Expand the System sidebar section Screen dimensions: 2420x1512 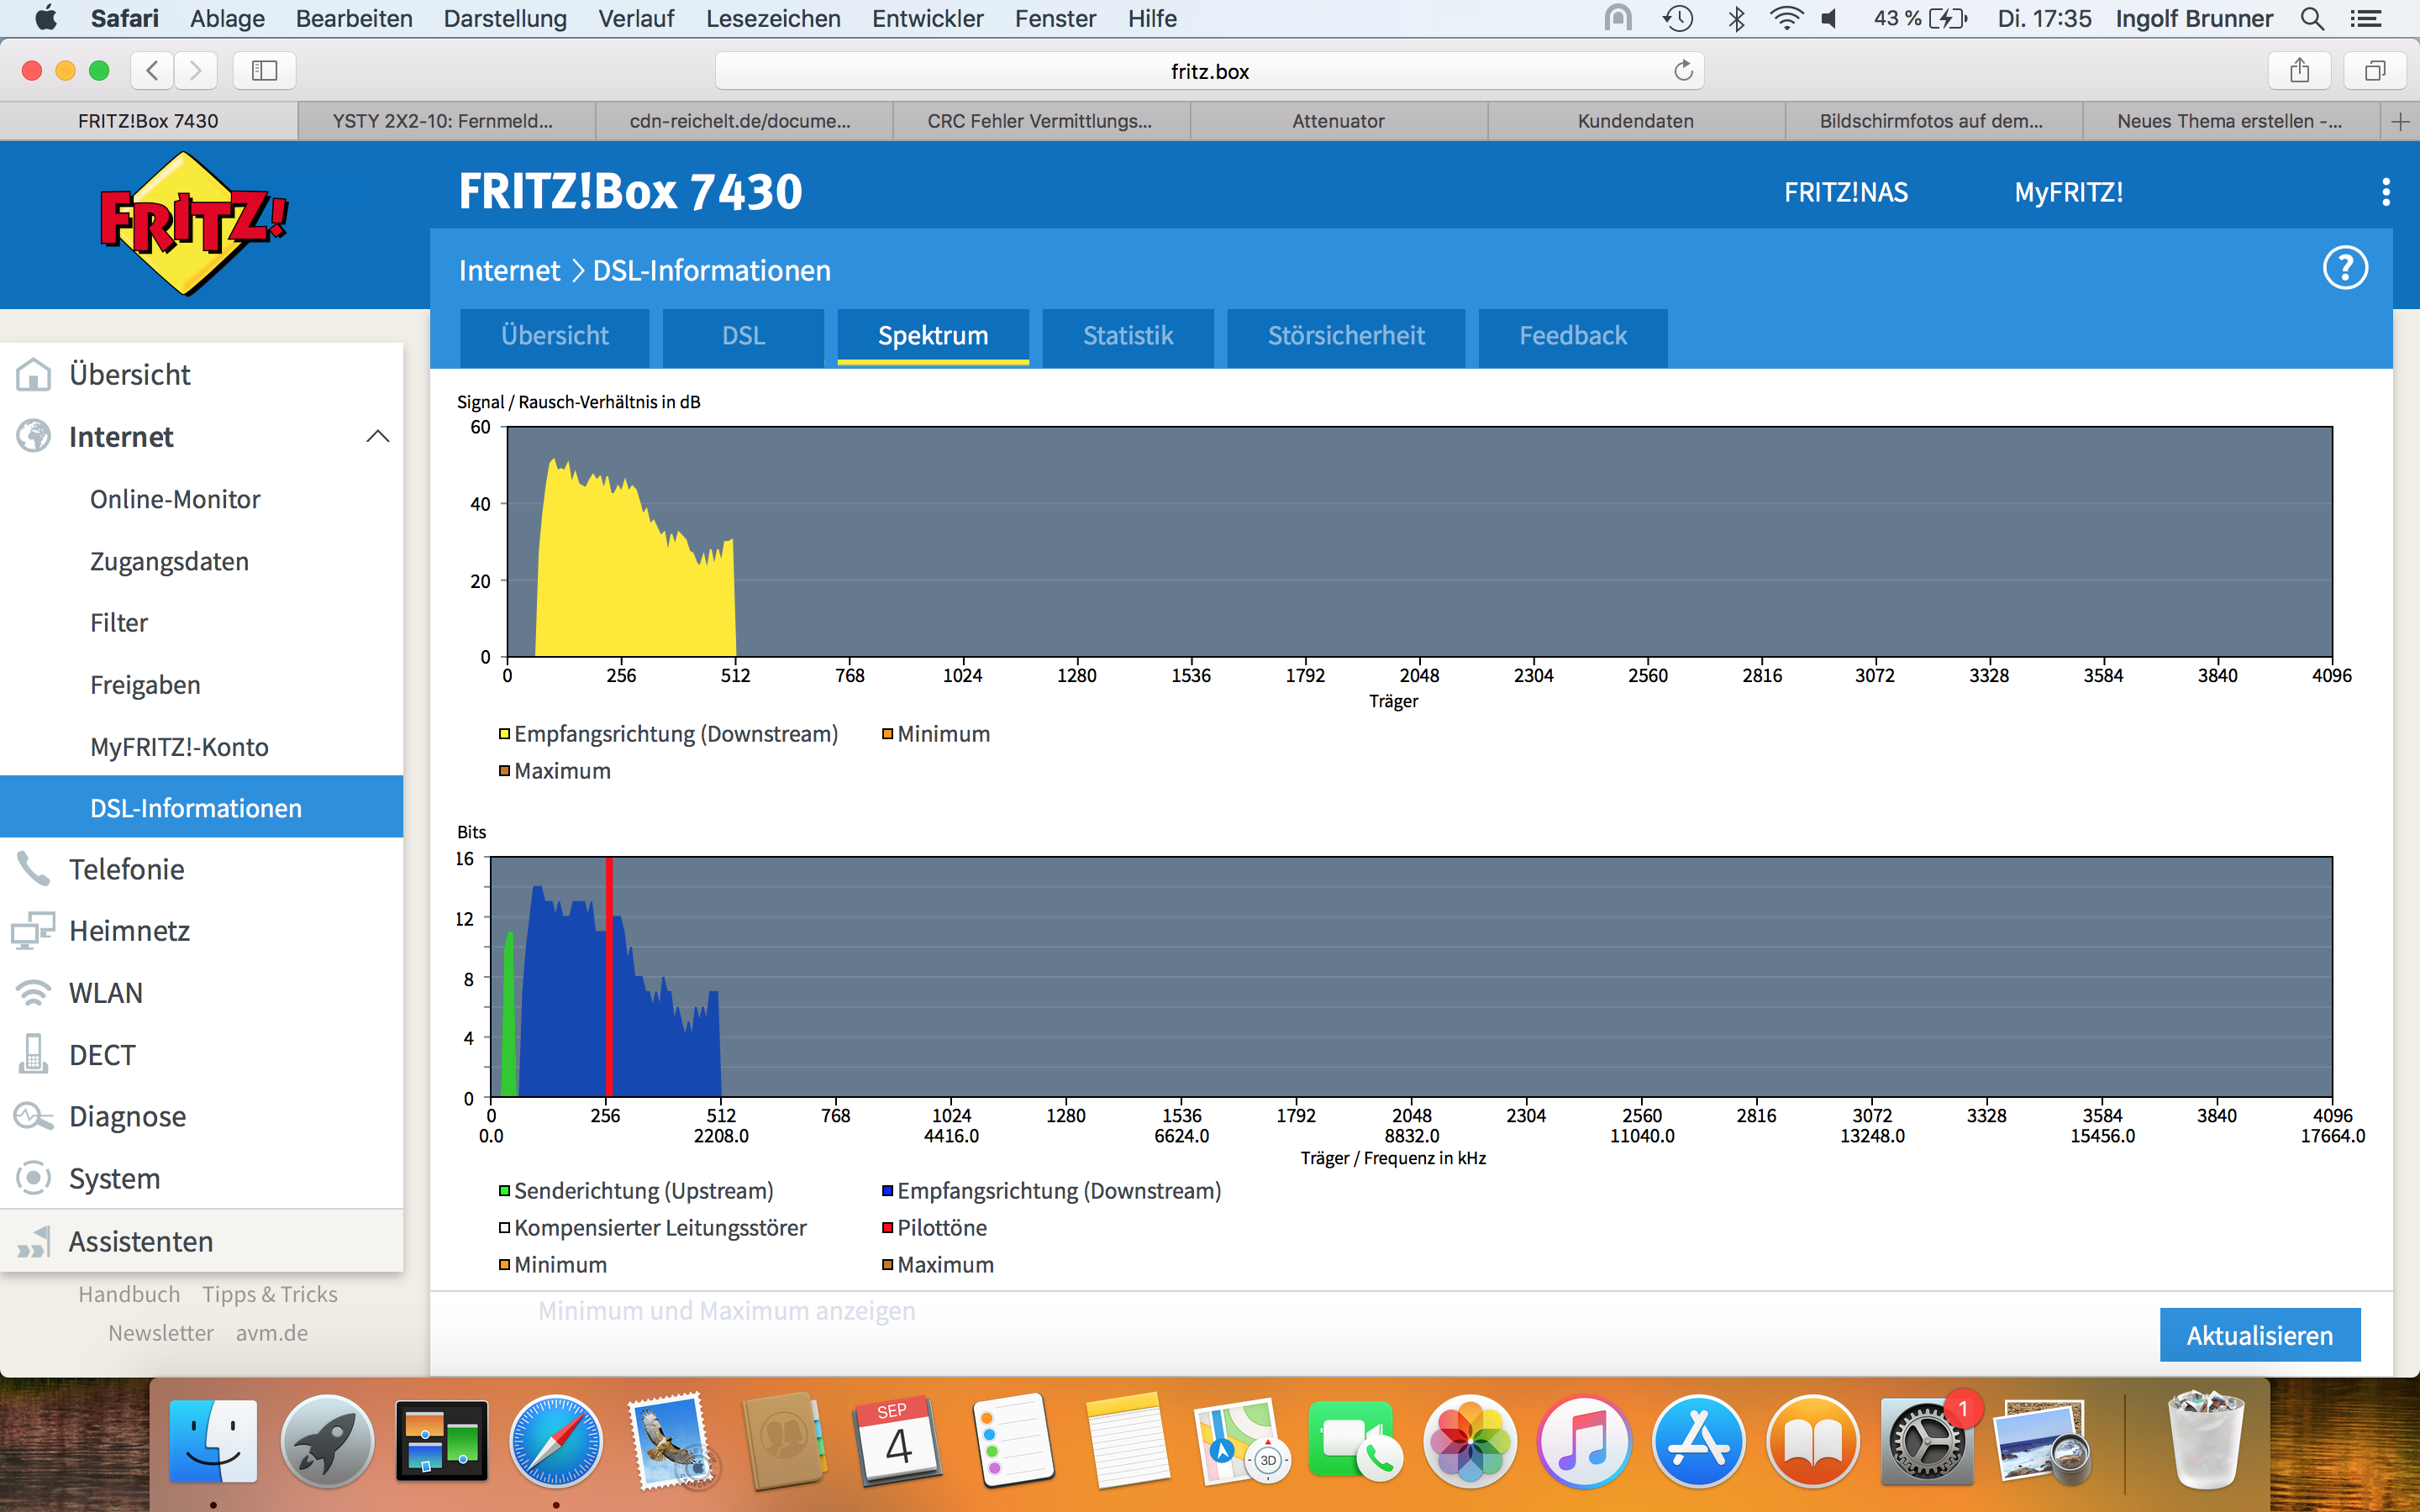(114, 1178)
